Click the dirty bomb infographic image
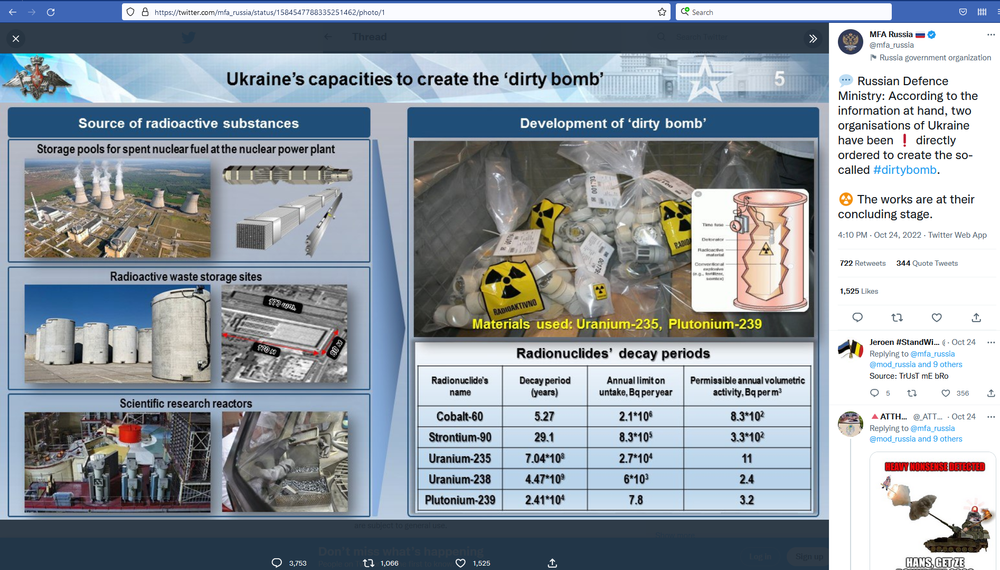Viewport: 1000px width, 570px height. click(x=415, y=286)
